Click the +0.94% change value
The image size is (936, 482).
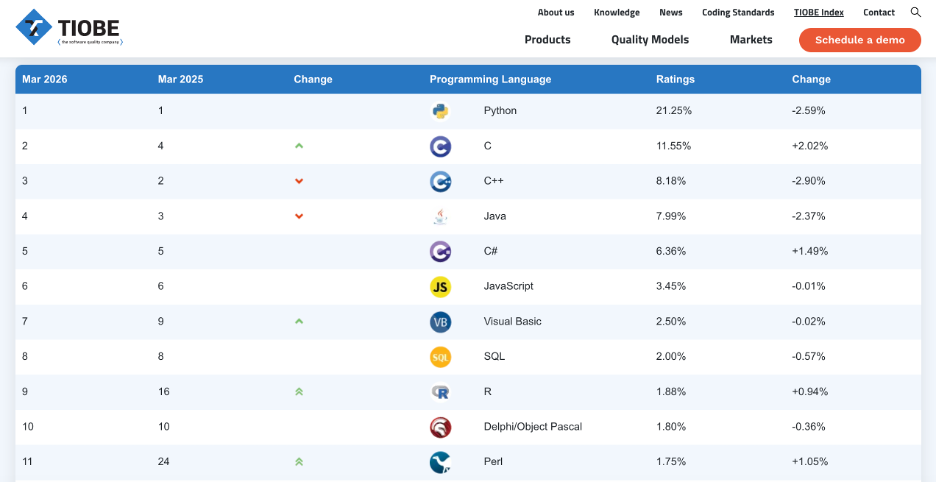coord(810,392)
